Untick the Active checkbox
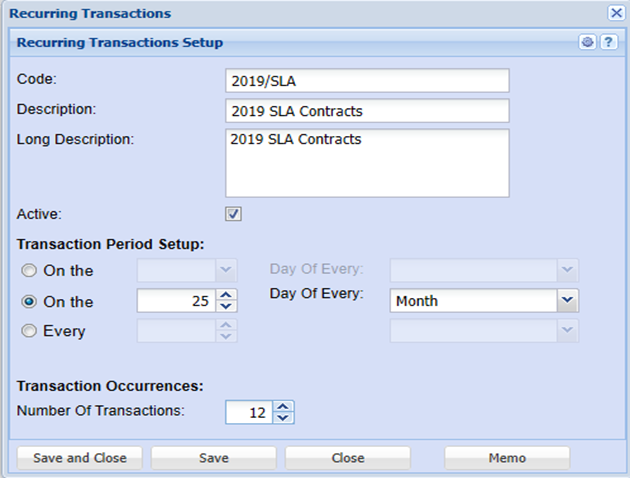Image resolution: width=630 pixels, height=478 pixels. (x=233, y=214)
